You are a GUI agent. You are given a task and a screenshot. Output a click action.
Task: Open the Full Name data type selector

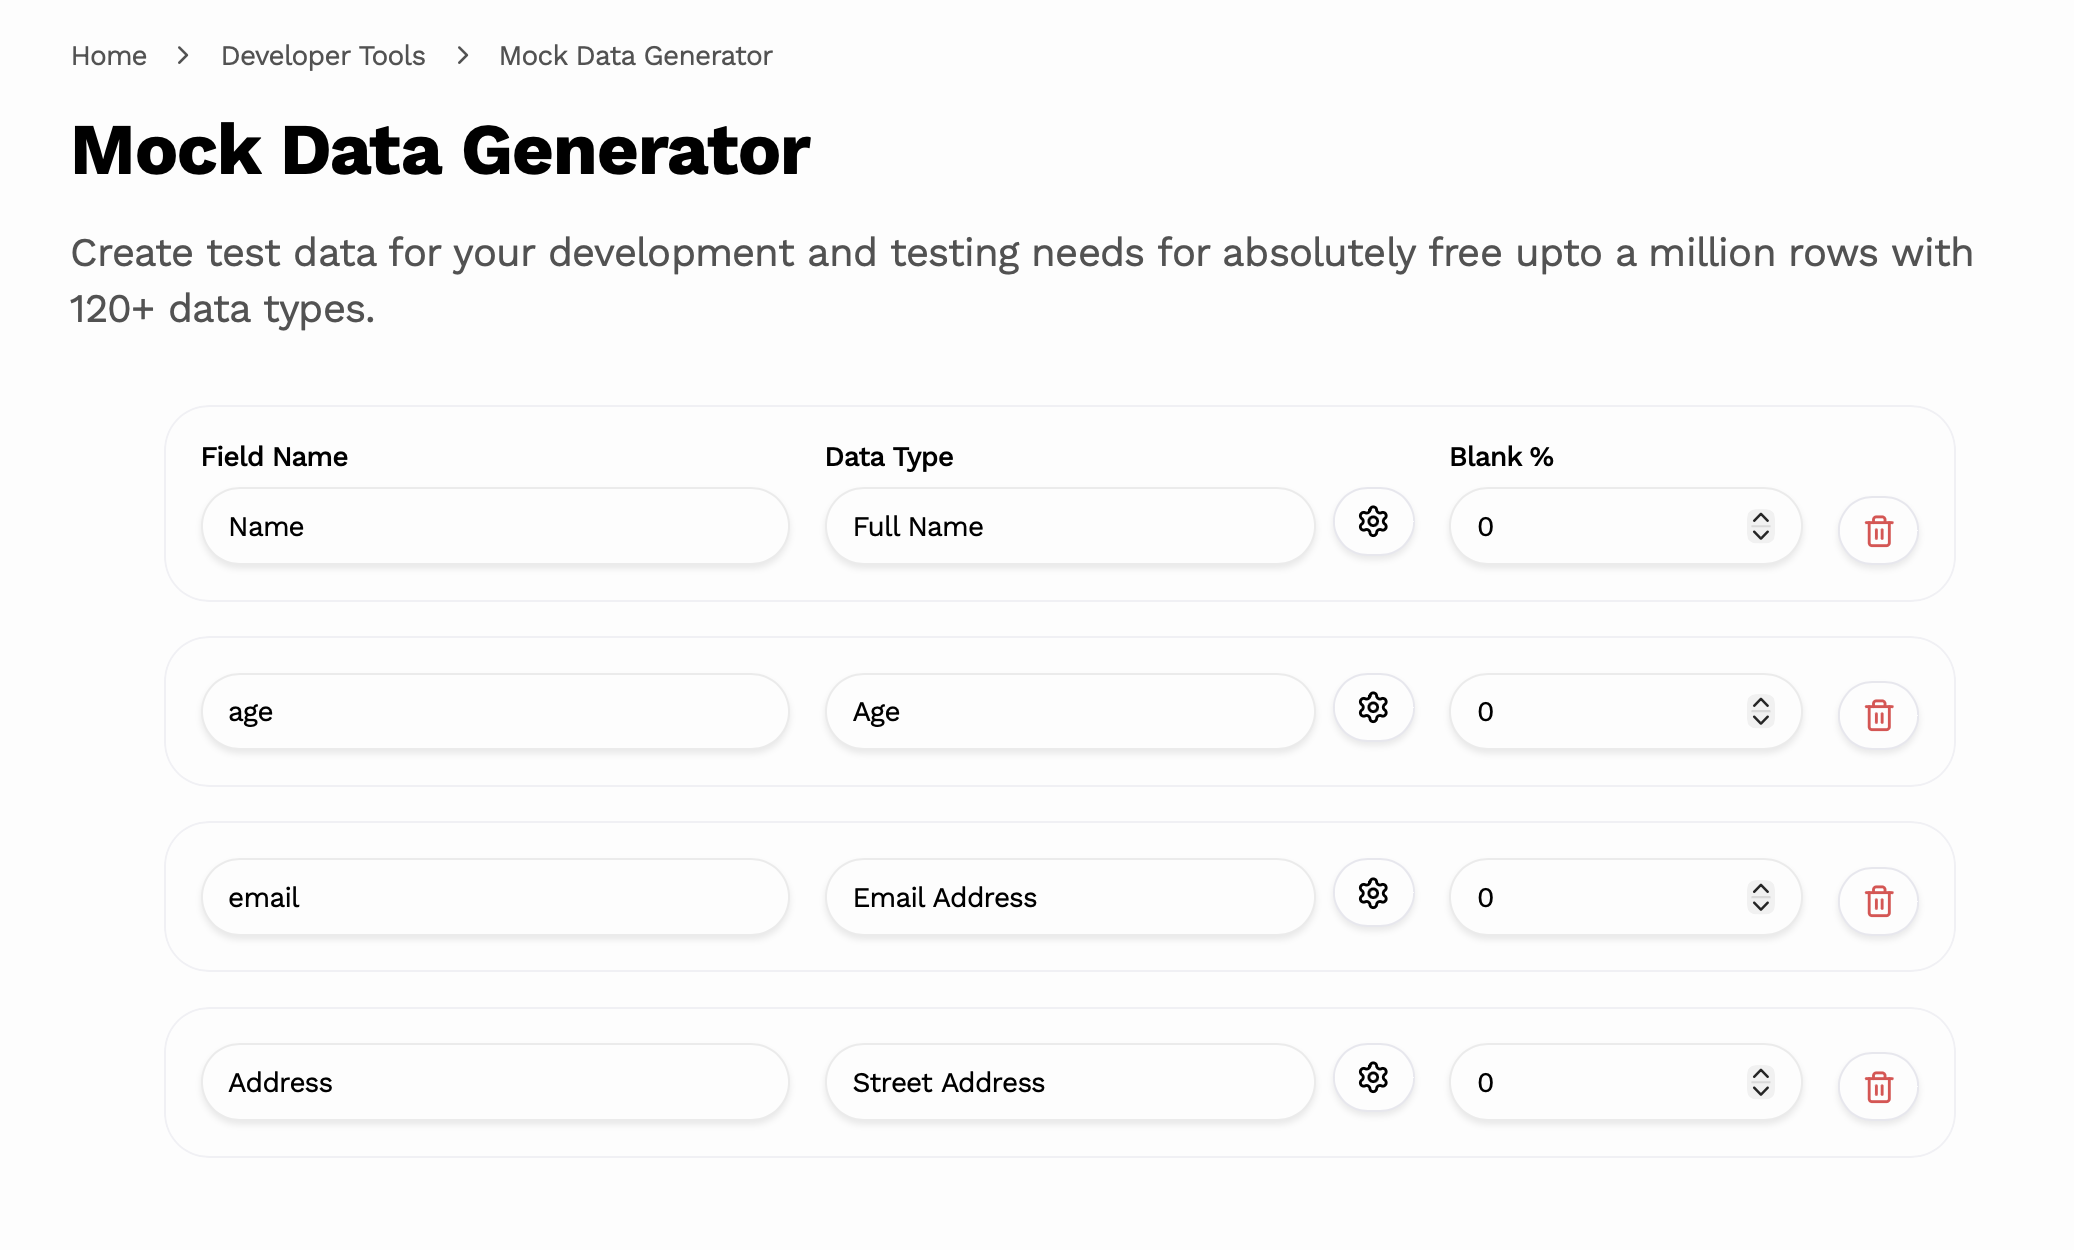(1068, 526)
